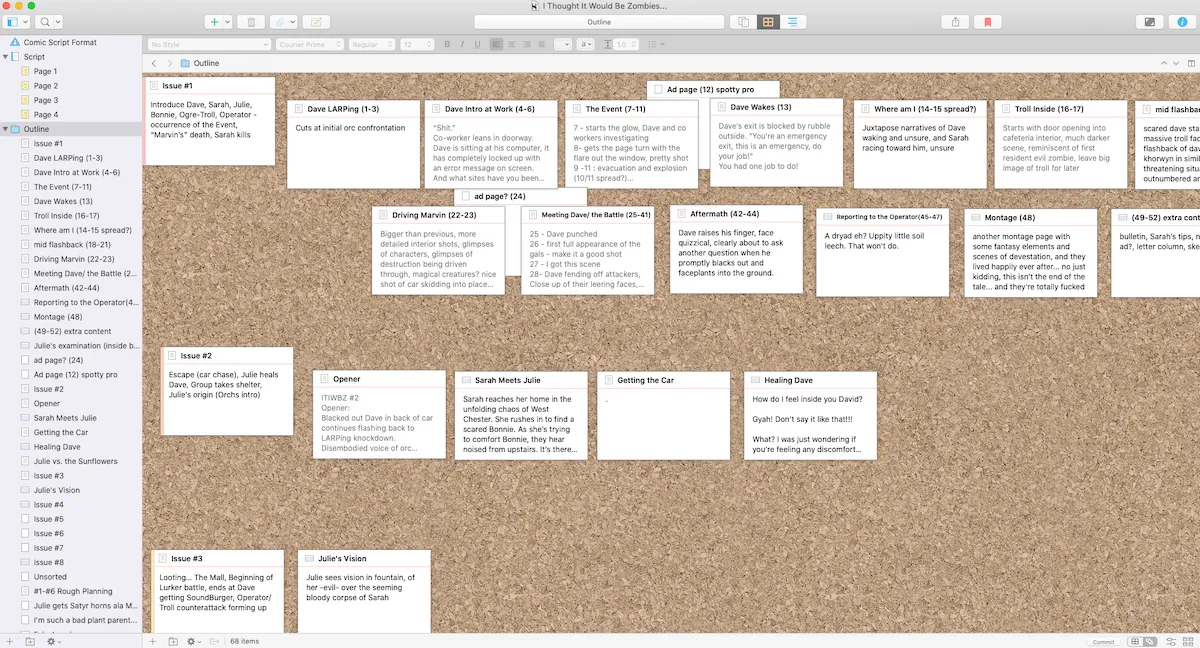Screen dimensions: 1200x648
Task: Click the bookmark icon in toolbar
Action: point(987,21)
